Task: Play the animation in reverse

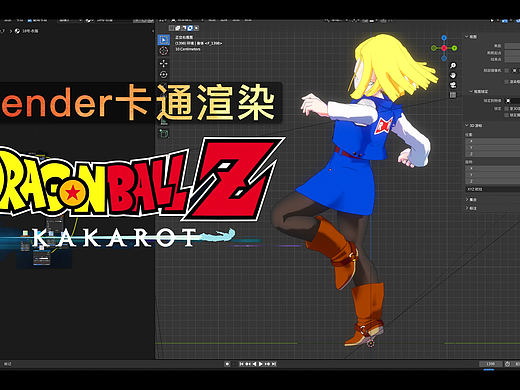Action: click(254, 364)
